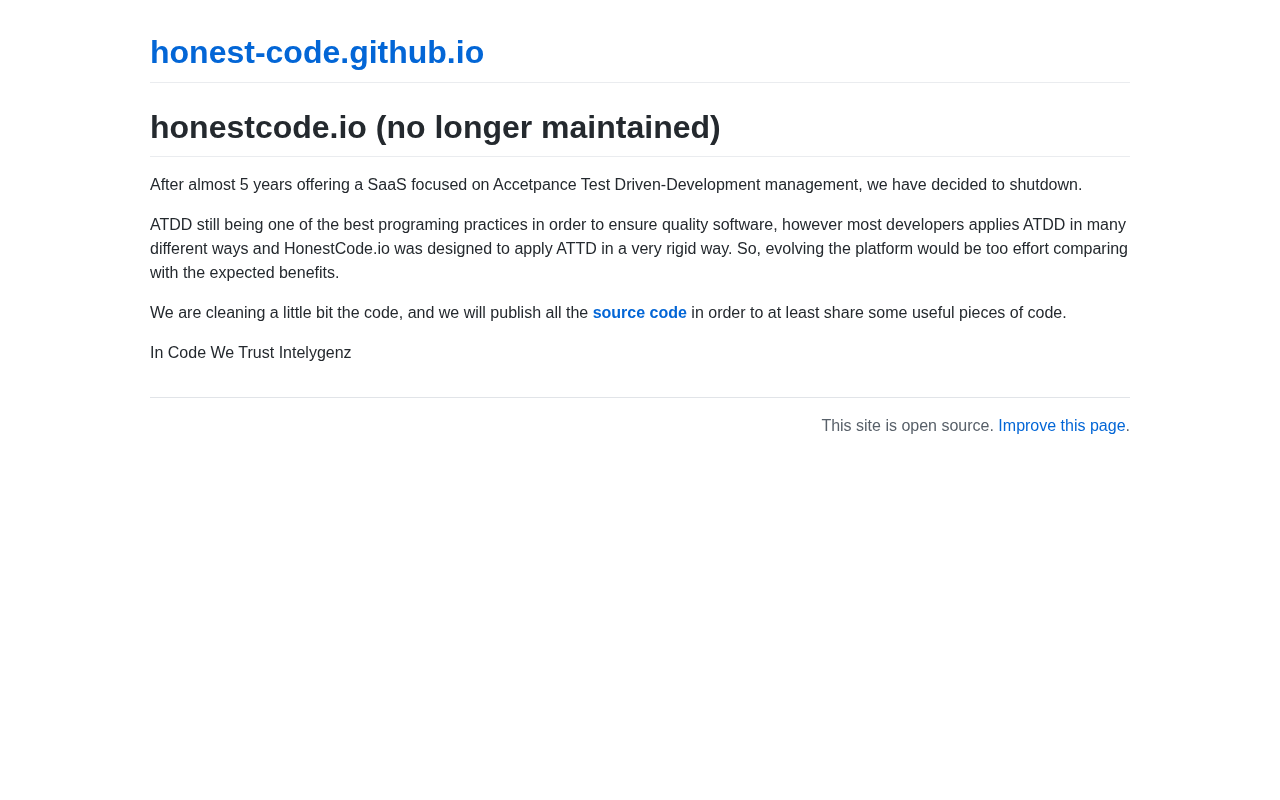Click the "Driven-Development" text
1280x800 pixels.
tap(687, 185)
